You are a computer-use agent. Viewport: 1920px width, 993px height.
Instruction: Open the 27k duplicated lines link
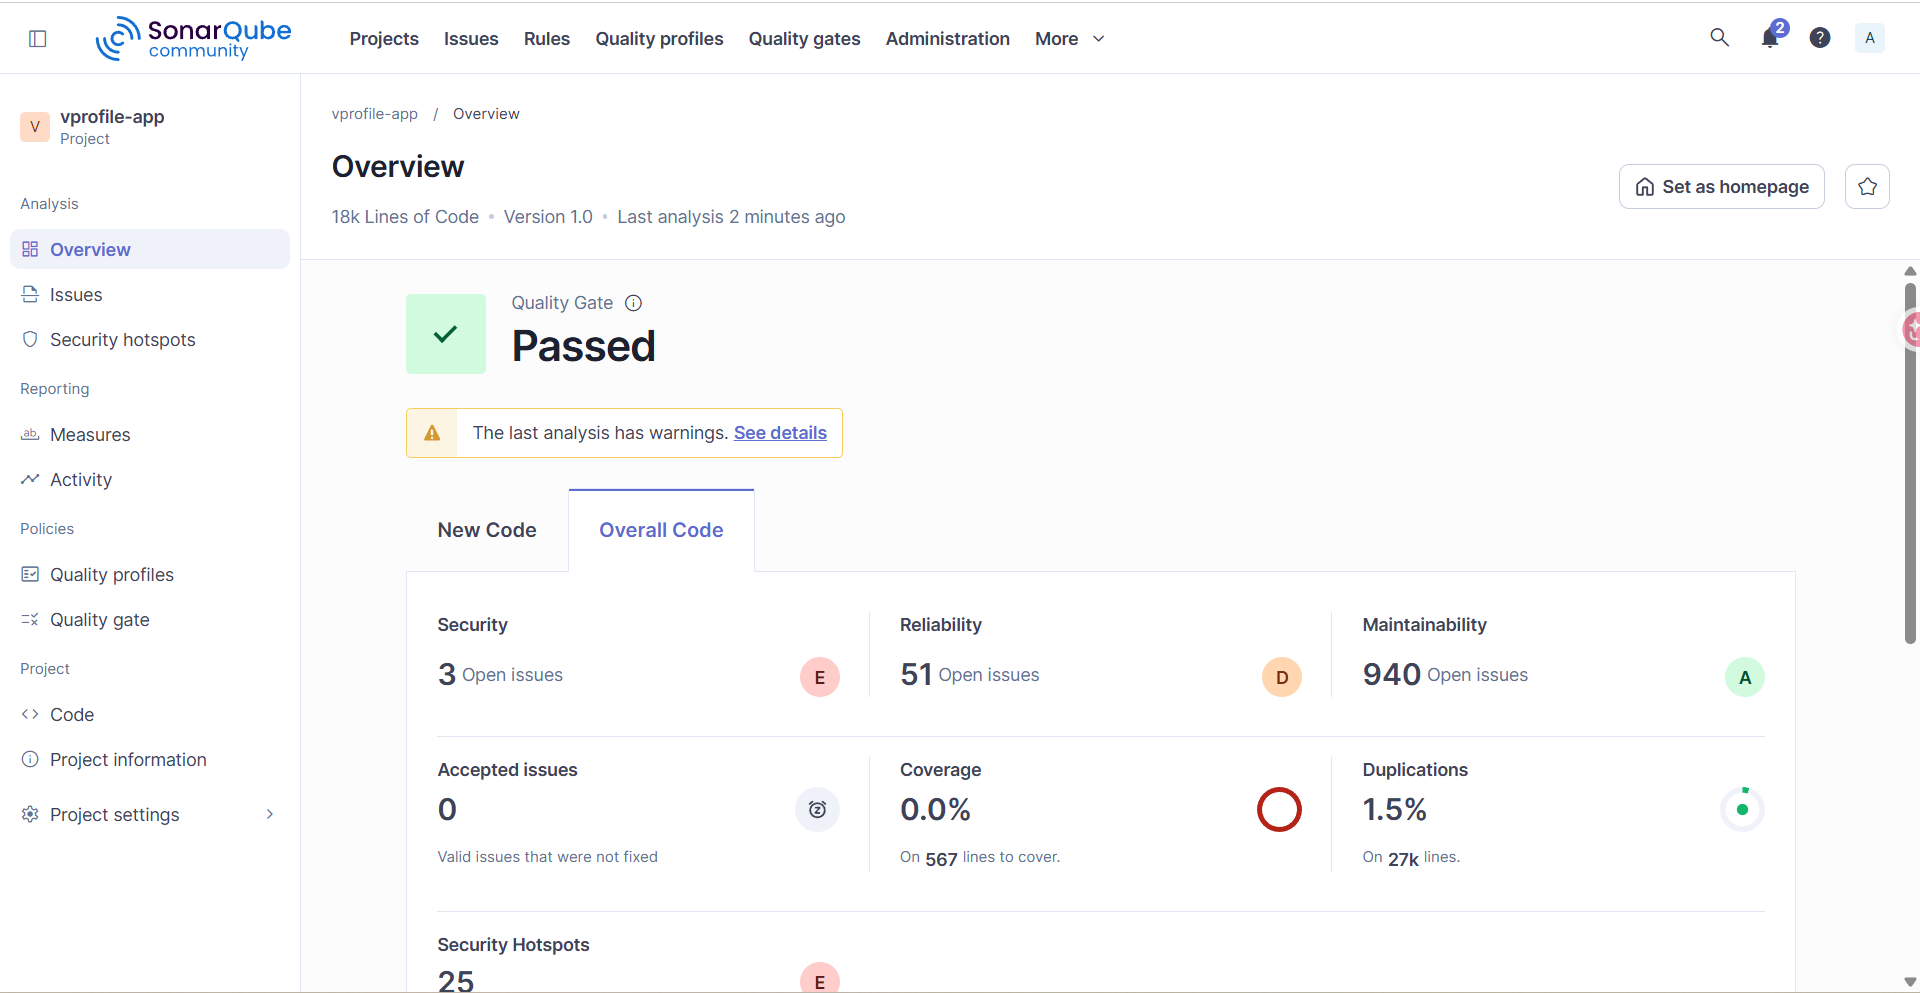[1403, 859]
